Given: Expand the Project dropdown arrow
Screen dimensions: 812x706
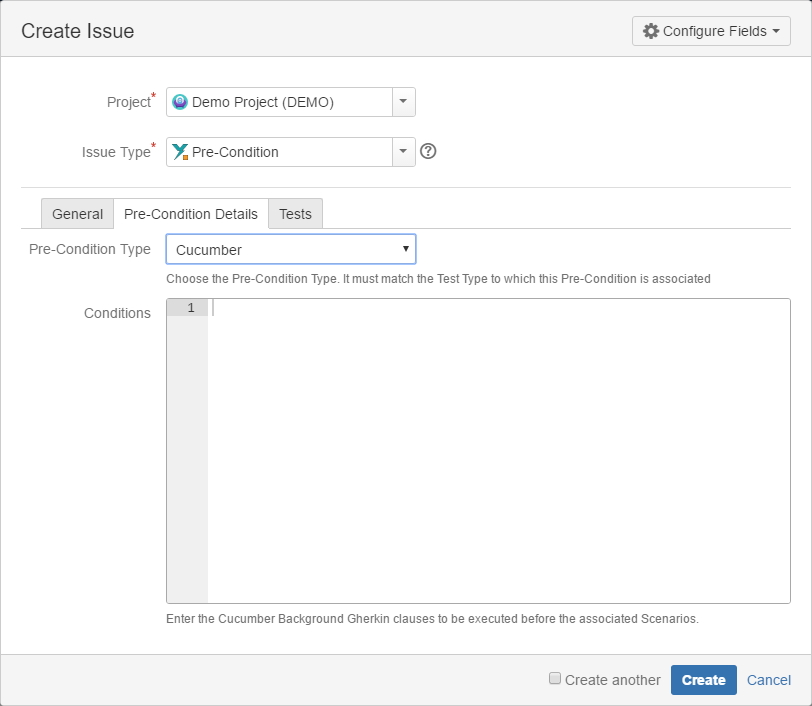Looking at the screenshot, I should [x=403, y=102].
